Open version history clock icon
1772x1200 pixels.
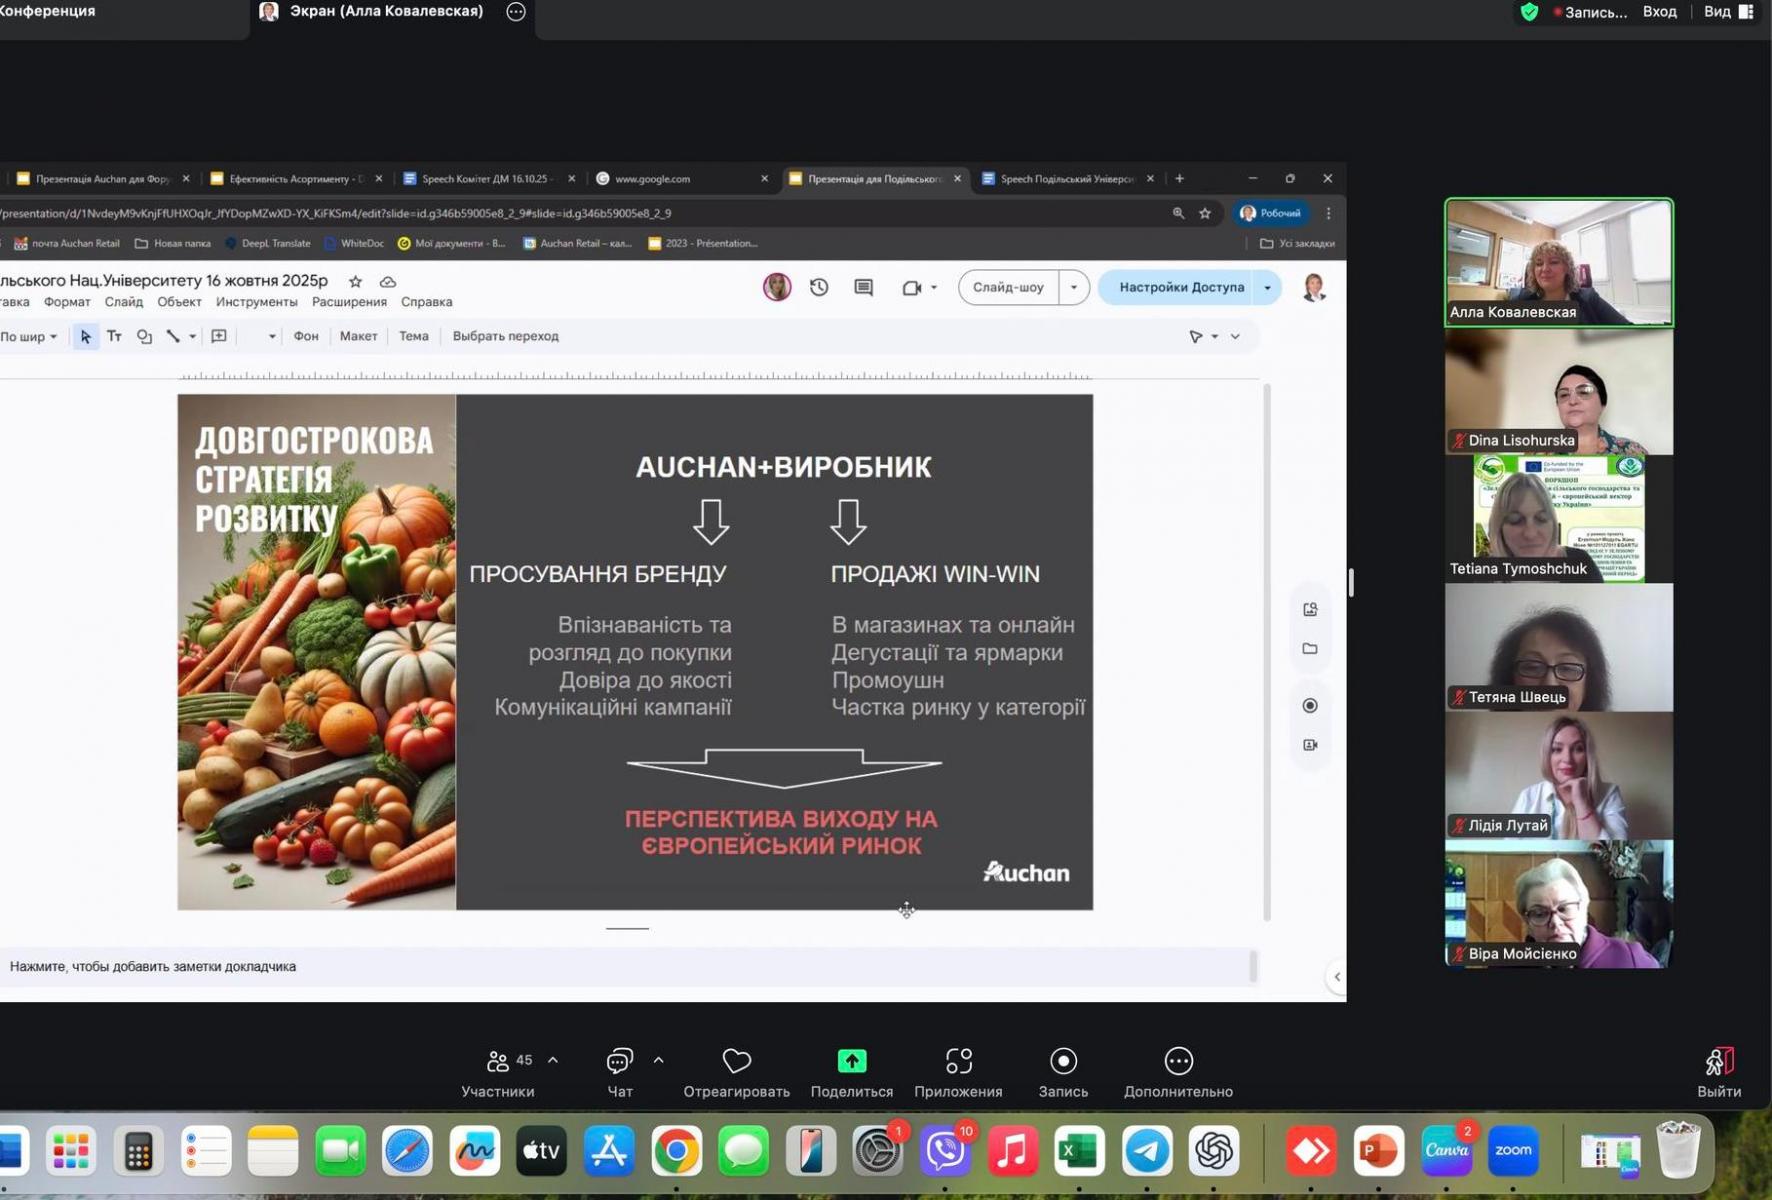click(819, 288)
